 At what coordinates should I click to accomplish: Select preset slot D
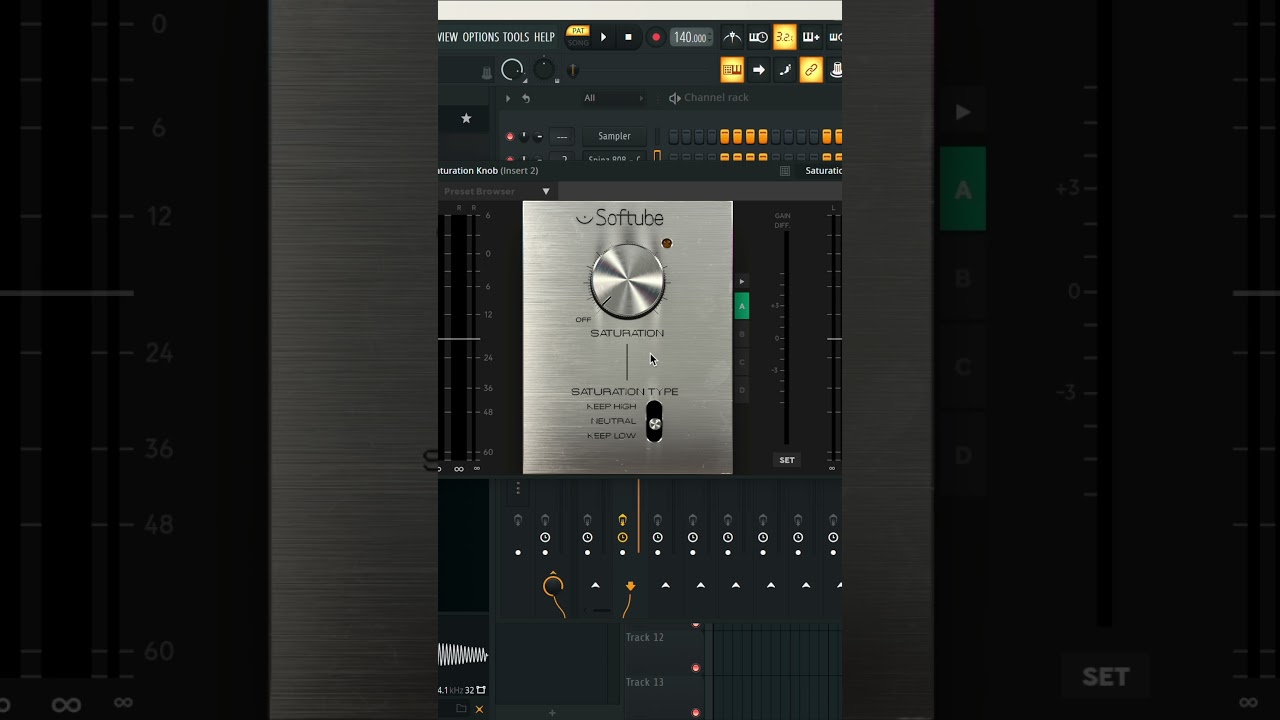[x=742, y=390]
